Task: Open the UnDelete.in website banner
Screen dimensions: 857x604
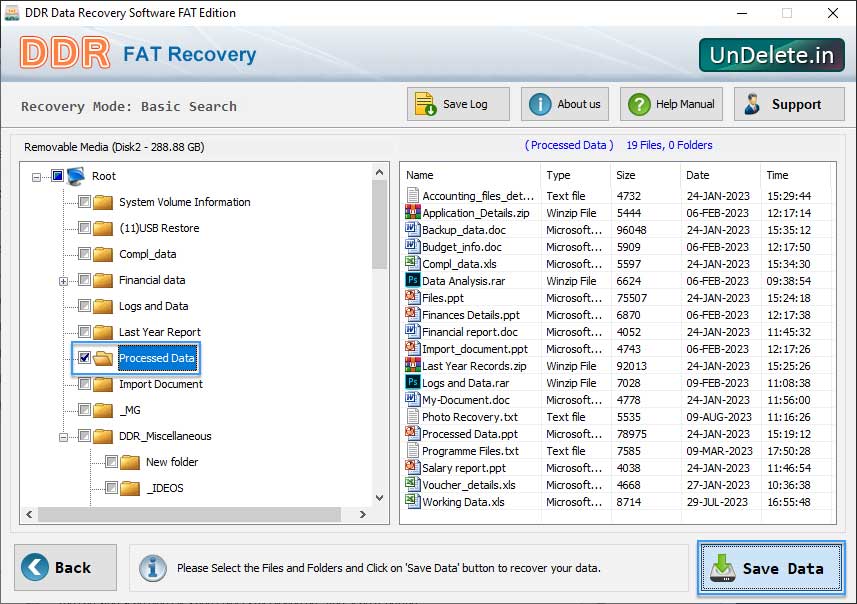Action: [x=772, y=55]
